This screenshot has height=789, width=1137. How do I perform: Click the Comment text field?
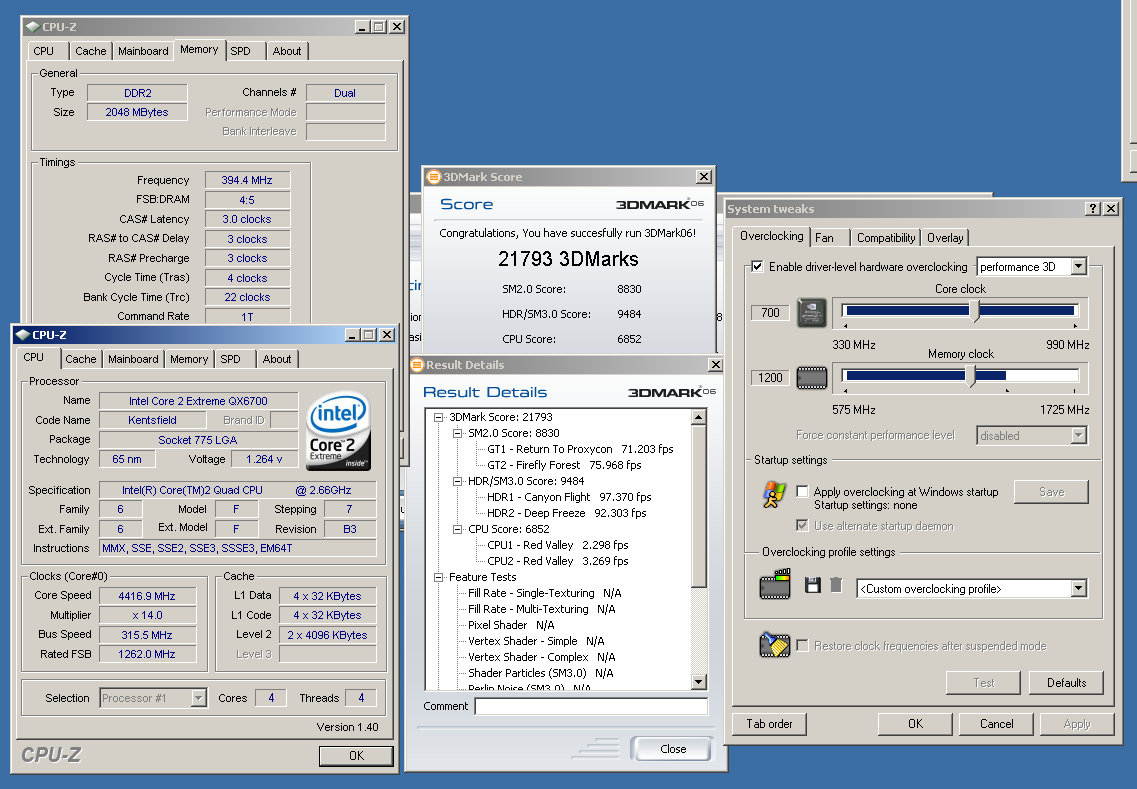590,706
